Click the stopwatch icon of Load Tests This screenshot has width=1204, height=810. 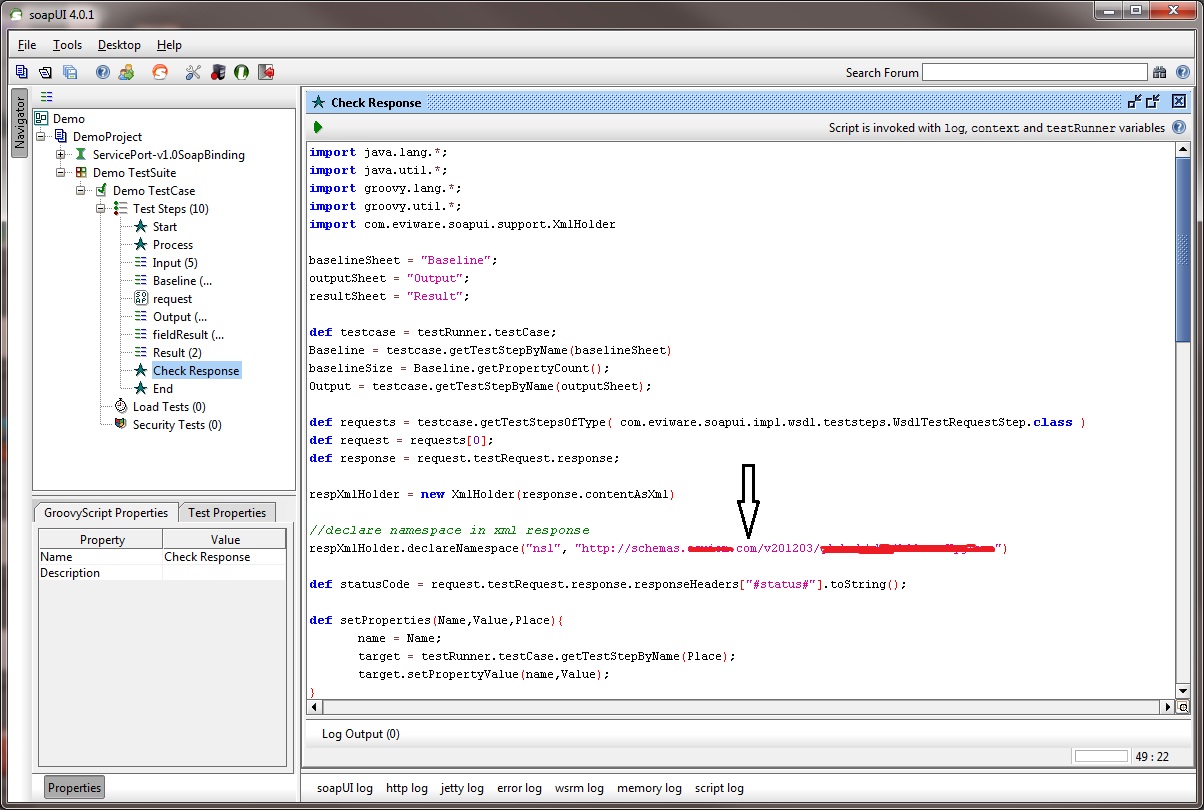coord(121,407)
